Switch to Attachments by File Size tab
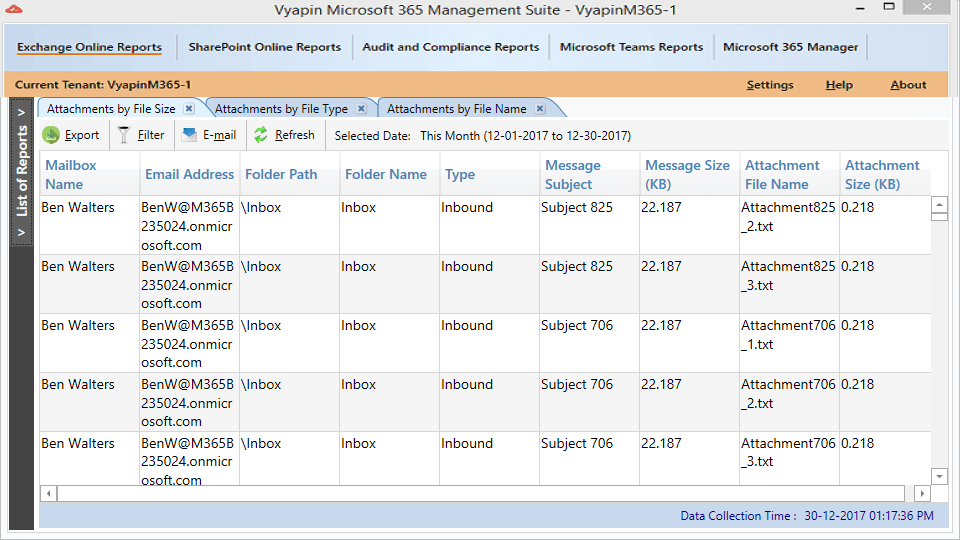This screenshot has height=540, width=960. pos(111,109)
